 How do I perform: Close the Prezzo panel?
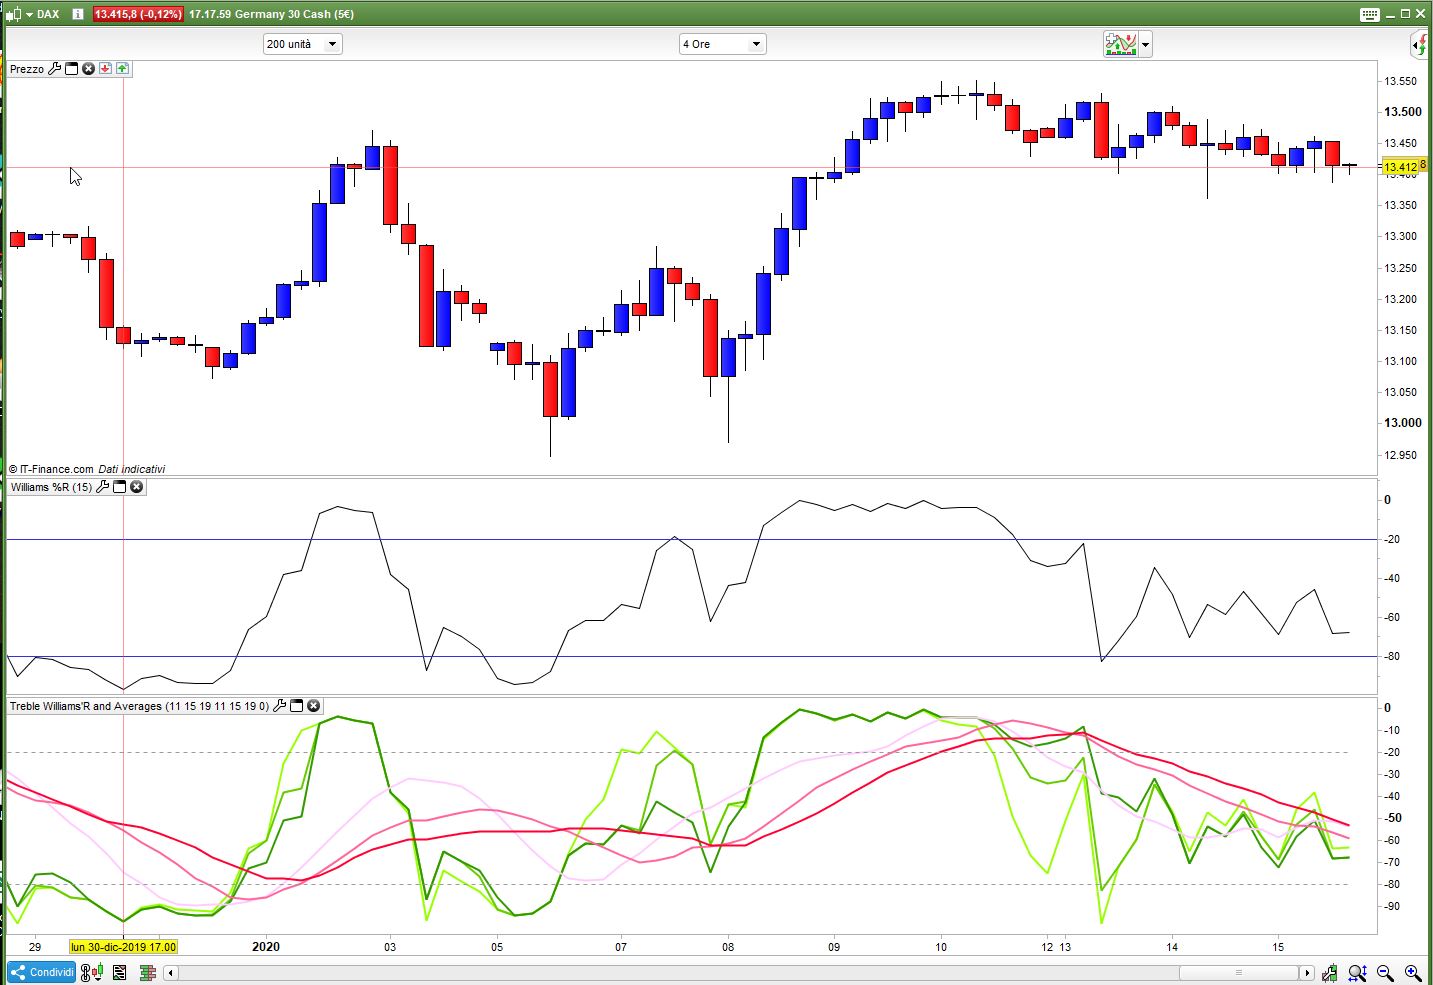pos(88,69)
